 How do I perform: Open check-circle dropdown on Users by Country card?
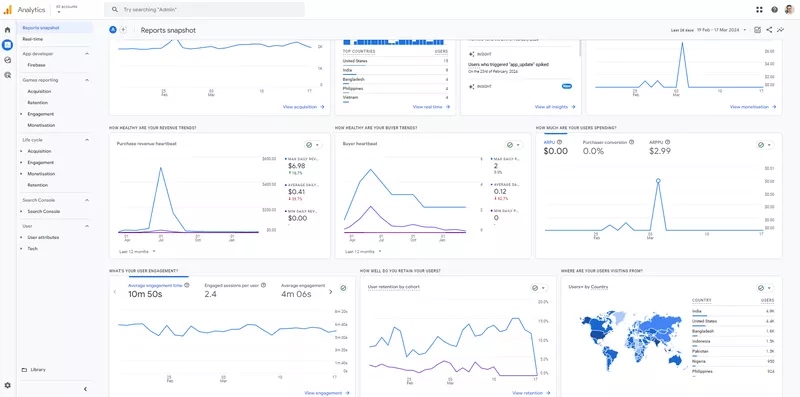coord(765,288)
